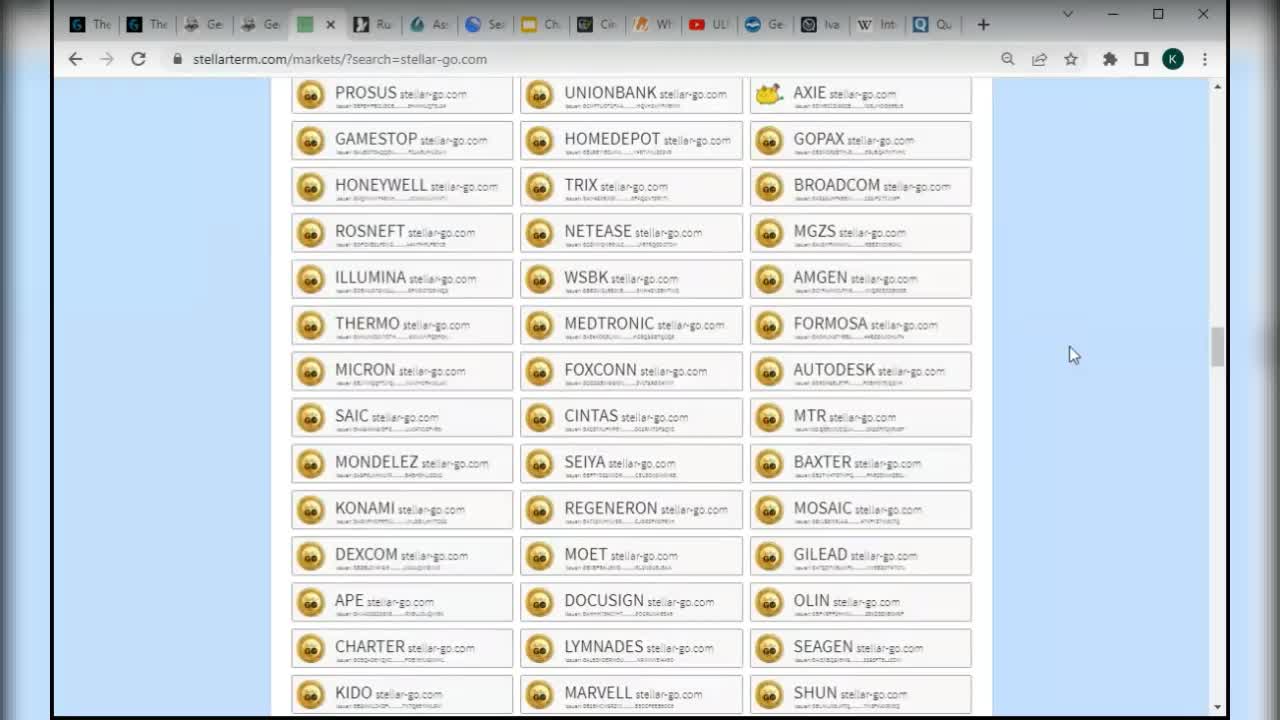Open the MOSAIC market

click(861, 509)
